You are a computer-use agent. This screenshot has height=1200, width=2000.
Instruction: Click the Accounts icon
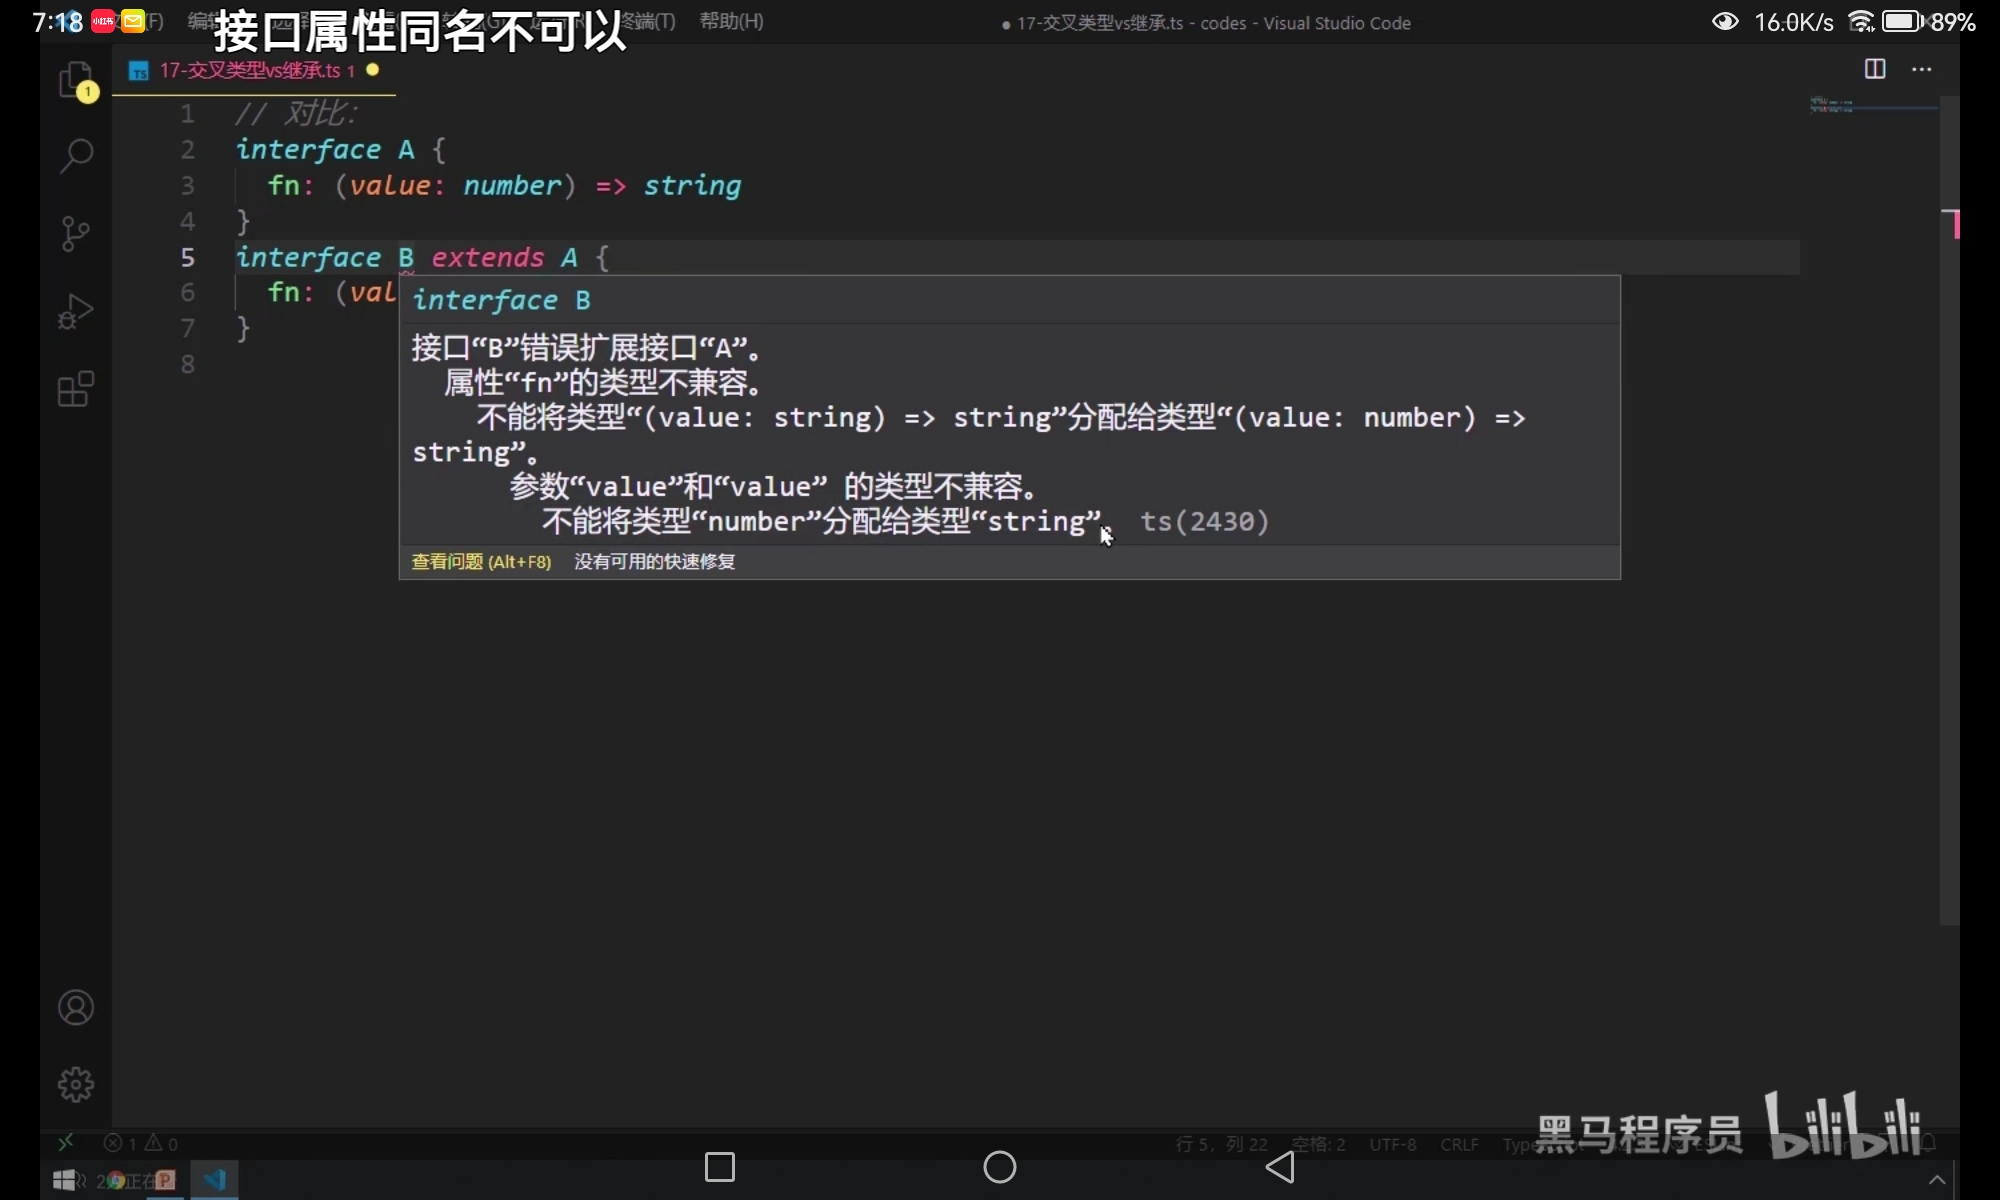coord(76,1007)
